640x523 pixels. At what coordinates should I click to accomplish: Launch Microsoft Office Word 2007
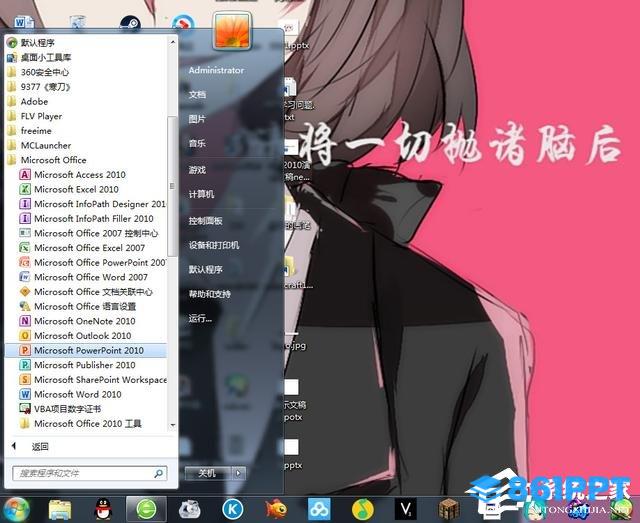[x=86, y=277]
